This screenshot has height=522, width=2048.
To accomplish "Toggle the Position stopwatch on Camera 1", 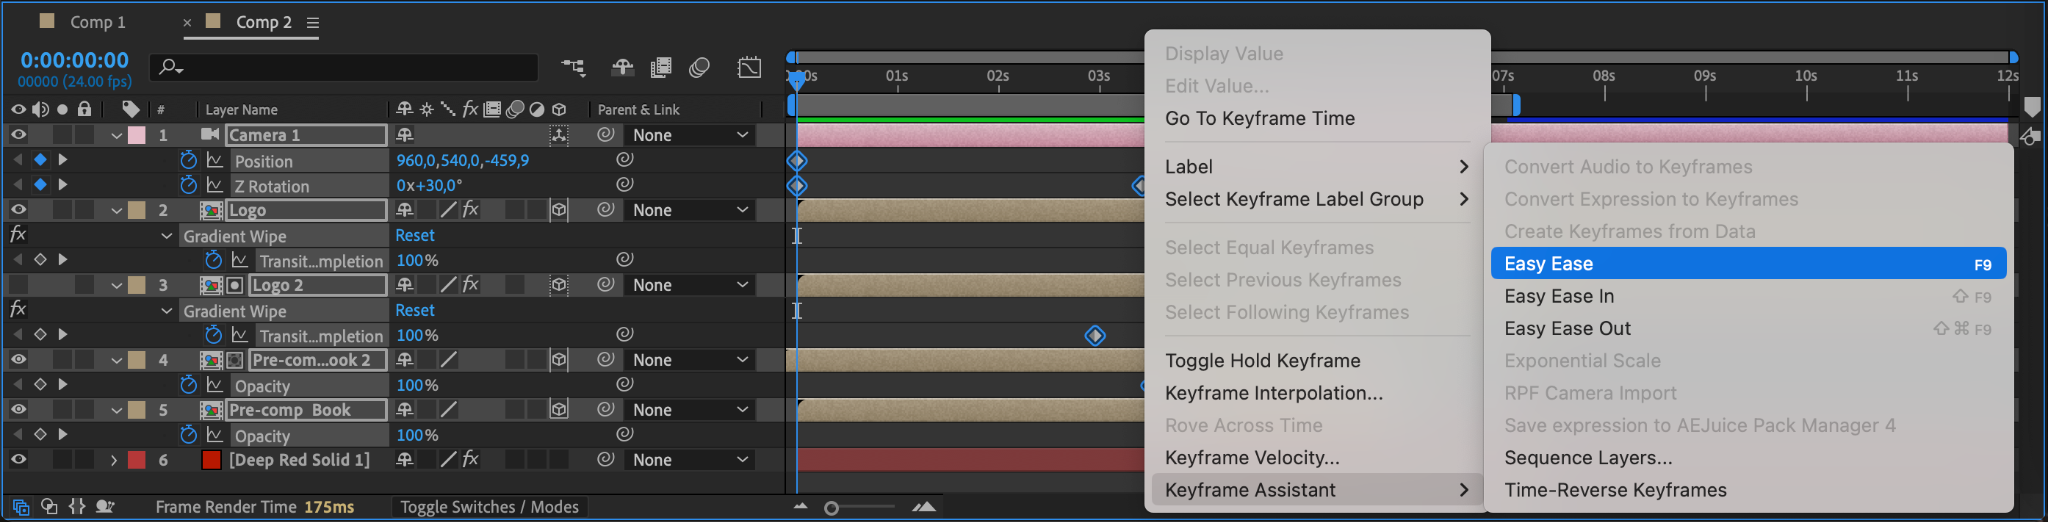I will tap(188, 160).
